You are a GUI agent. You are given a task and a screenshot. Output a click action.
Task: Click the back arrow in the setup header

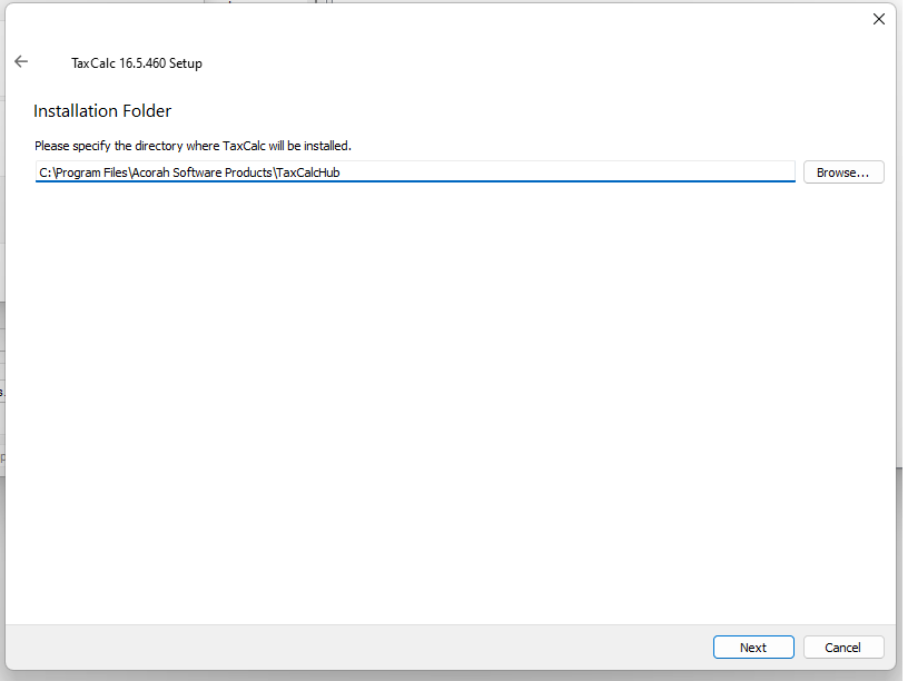pyautogui.click(x=21, y=62)
